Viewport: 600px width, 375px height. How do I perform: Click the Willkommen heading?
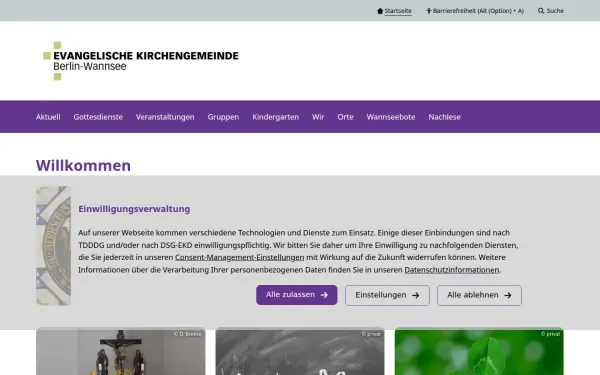[83, 166]
